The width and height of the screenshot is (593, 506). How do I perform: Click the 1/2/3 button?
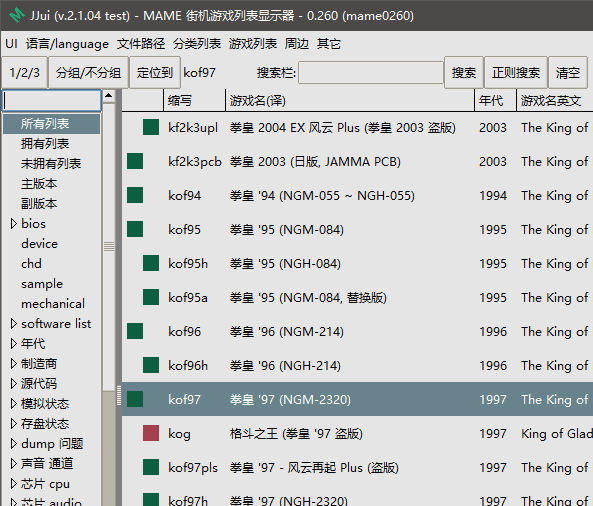coord(25,73)
